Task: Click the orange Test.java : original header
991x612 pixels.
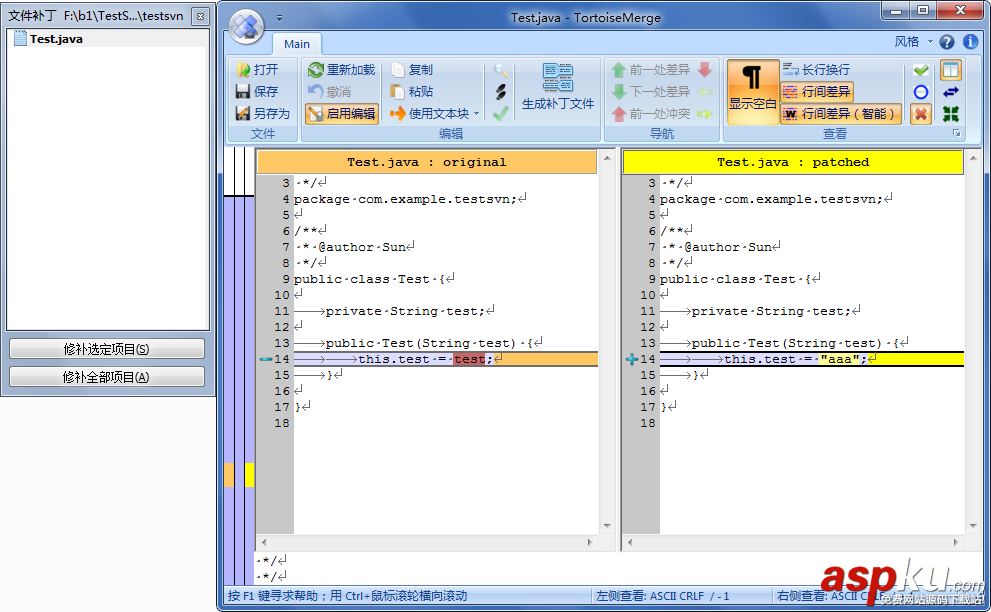Action: (x=427, y=162)
